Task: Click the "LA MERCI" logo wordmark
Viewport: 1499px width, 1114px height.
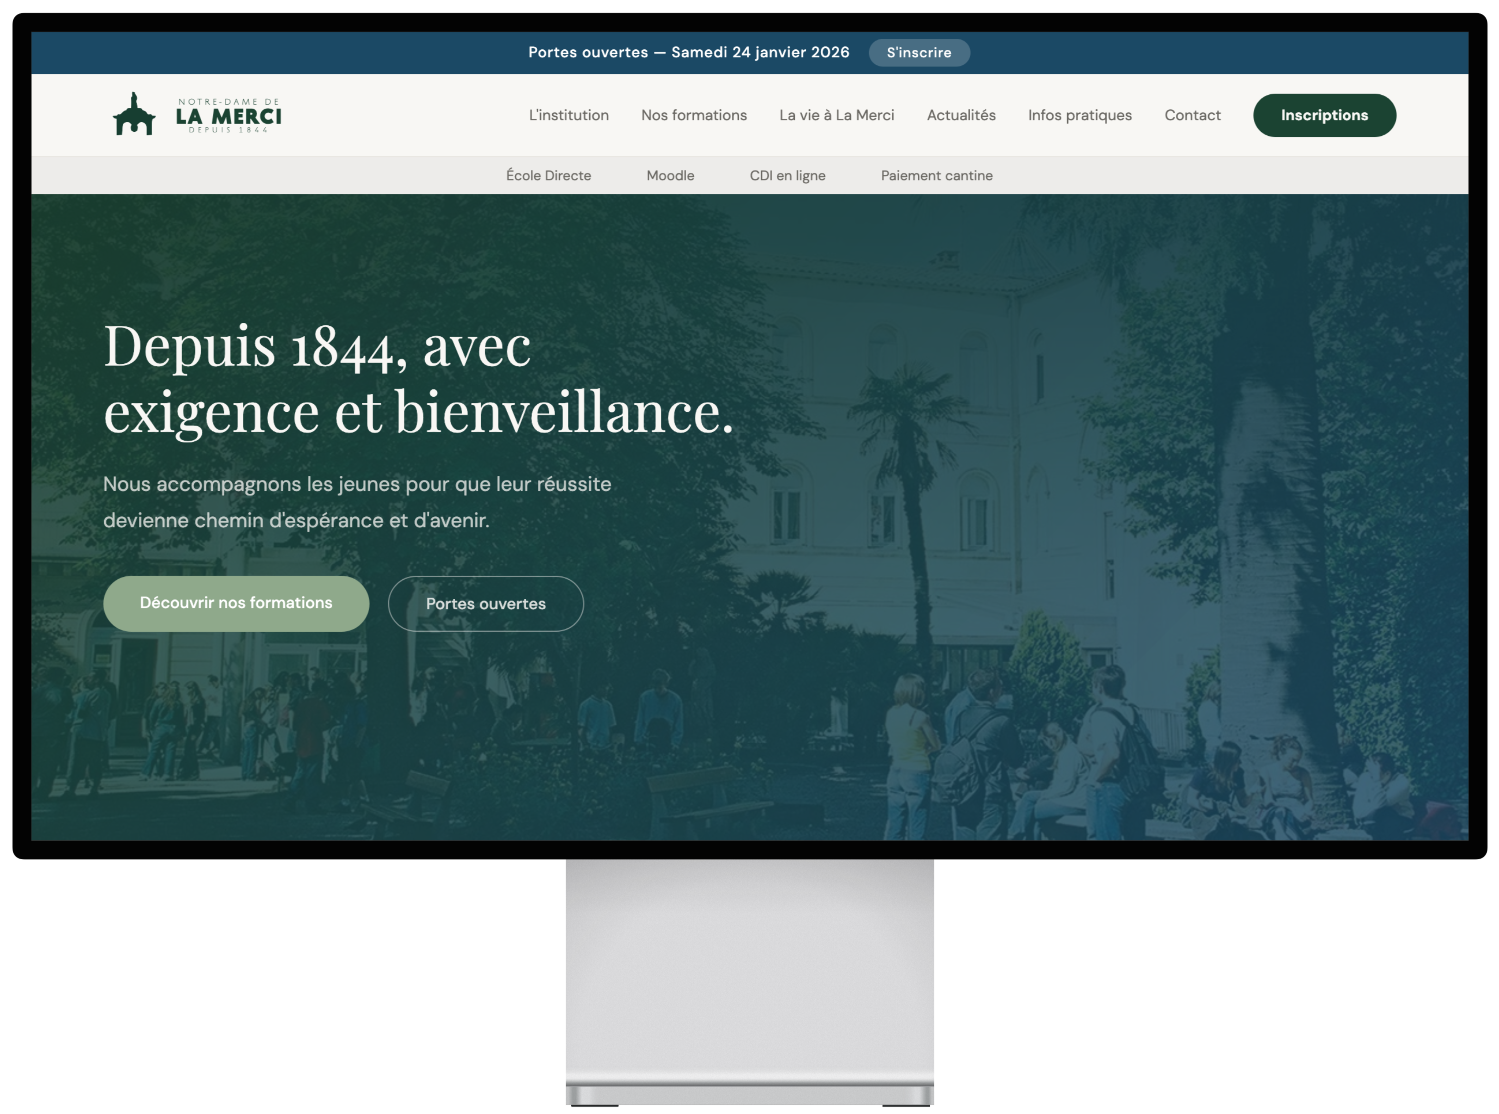Action: (x=228, y=116)
